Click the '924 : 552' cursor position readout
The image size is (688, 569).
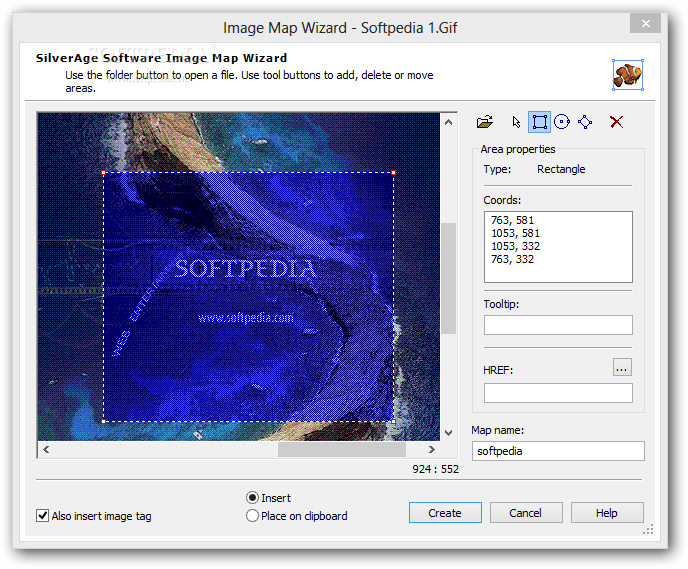pos(435,469)
